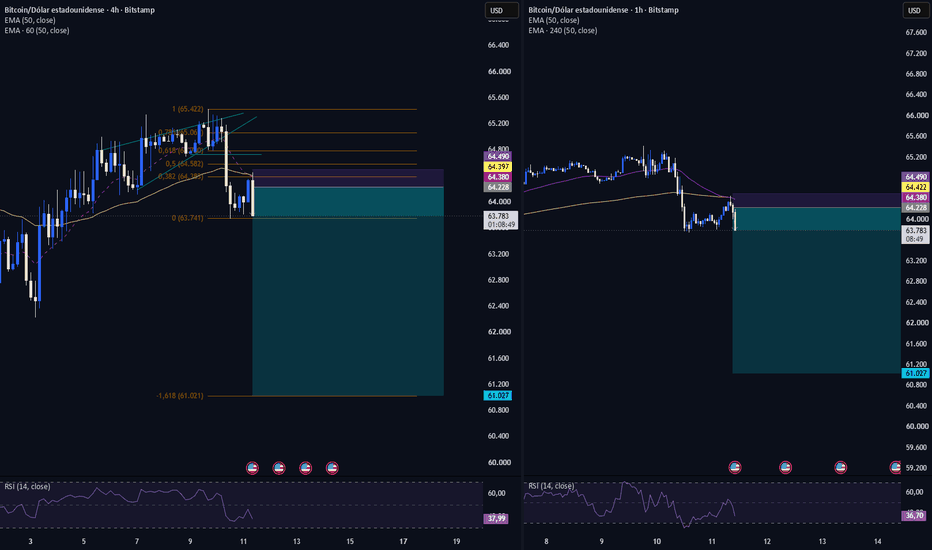Select Fibonacci level label -1,618 (61.021)
The width and height of the screenshot is (932, 550).
[x=180, y=396]
